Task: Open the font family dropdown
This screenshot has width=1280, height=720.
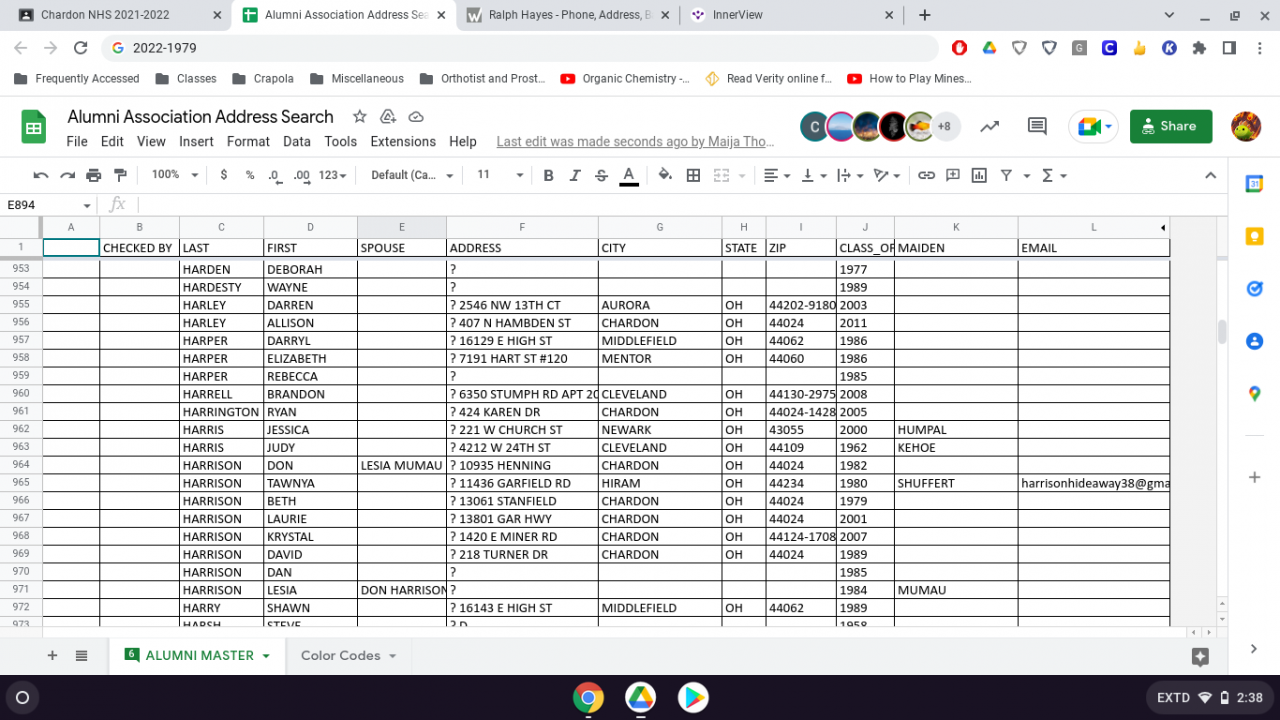Action: coord(412,175)
